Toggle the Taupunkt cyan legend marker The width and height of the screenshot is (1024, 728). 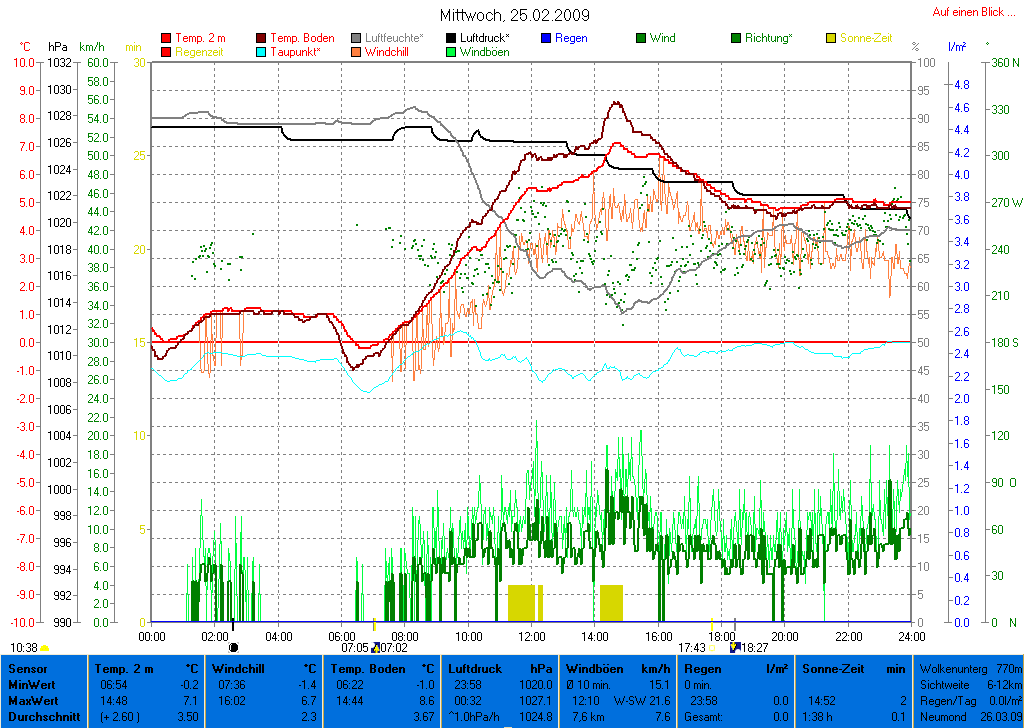click(262, 52)
